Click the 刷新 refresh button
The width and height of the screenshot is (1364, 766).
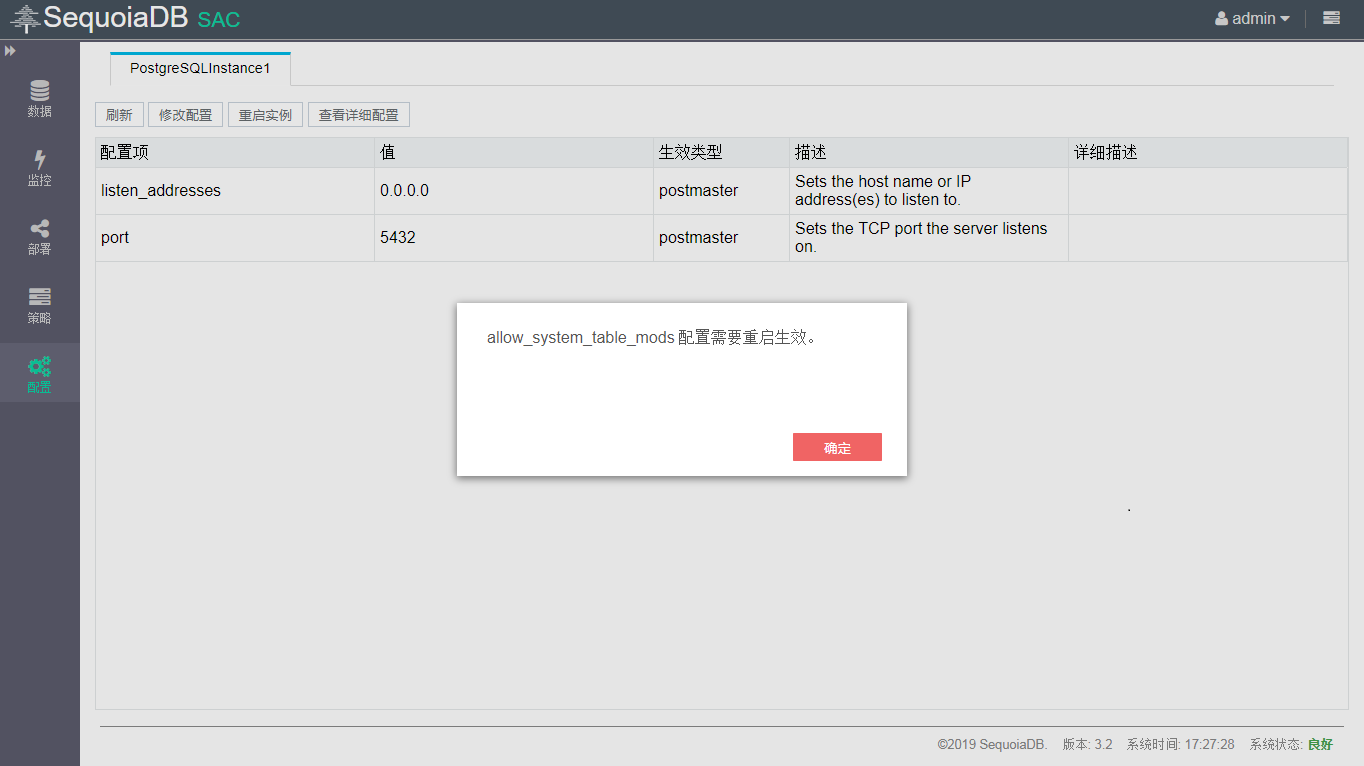pos(119,115)
